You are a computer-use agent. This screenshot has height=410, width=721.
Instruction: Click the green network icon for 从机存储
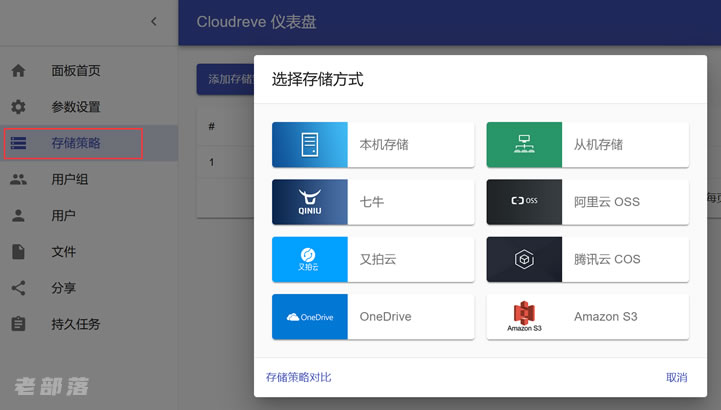524,144
